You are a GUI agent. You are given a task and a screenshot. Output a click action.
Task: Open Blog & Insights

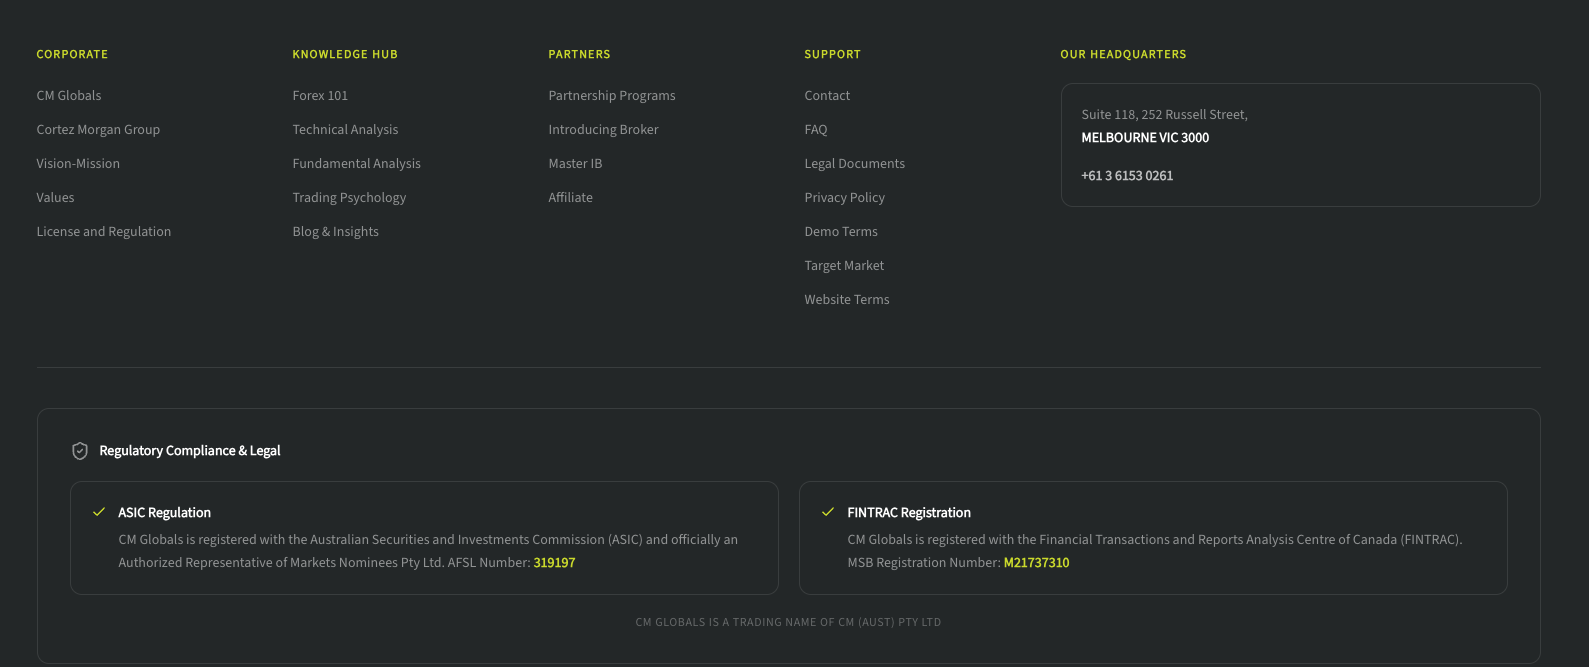pos(335,231)
